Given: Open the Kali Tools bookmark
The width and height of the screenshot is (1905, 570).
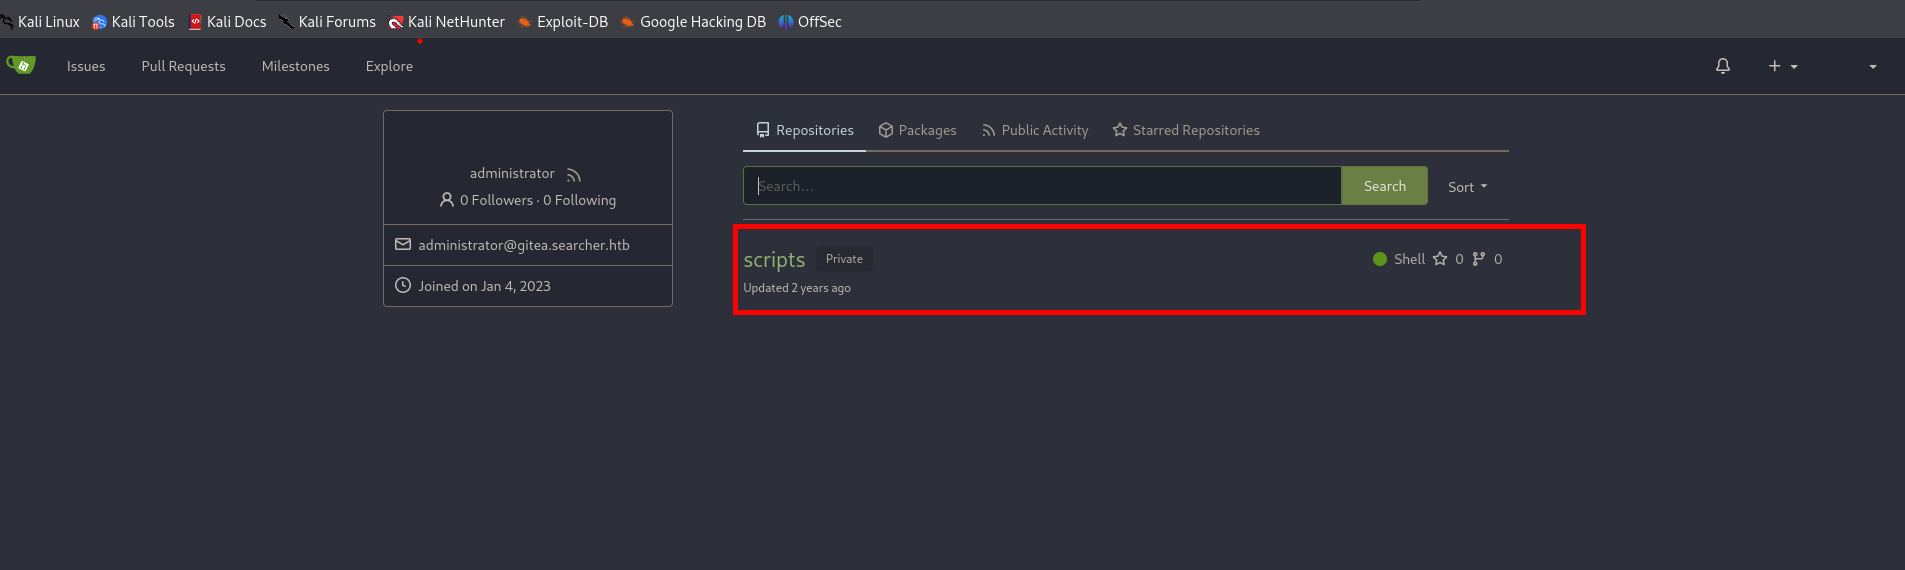Looking at the screenshot, I should point(133,22).
